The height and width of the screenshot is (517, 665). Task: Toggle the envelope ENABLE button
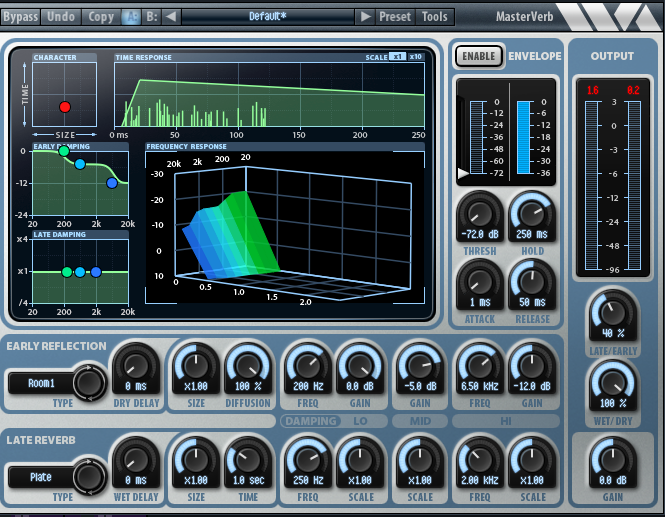point(479,56)
